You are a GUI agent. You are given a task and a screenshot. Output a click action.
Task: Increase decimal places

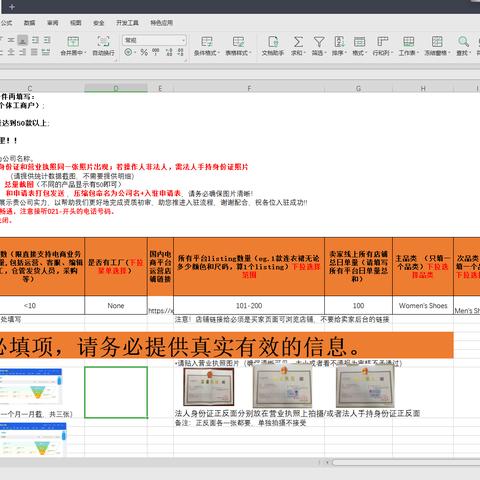[169, 52]
